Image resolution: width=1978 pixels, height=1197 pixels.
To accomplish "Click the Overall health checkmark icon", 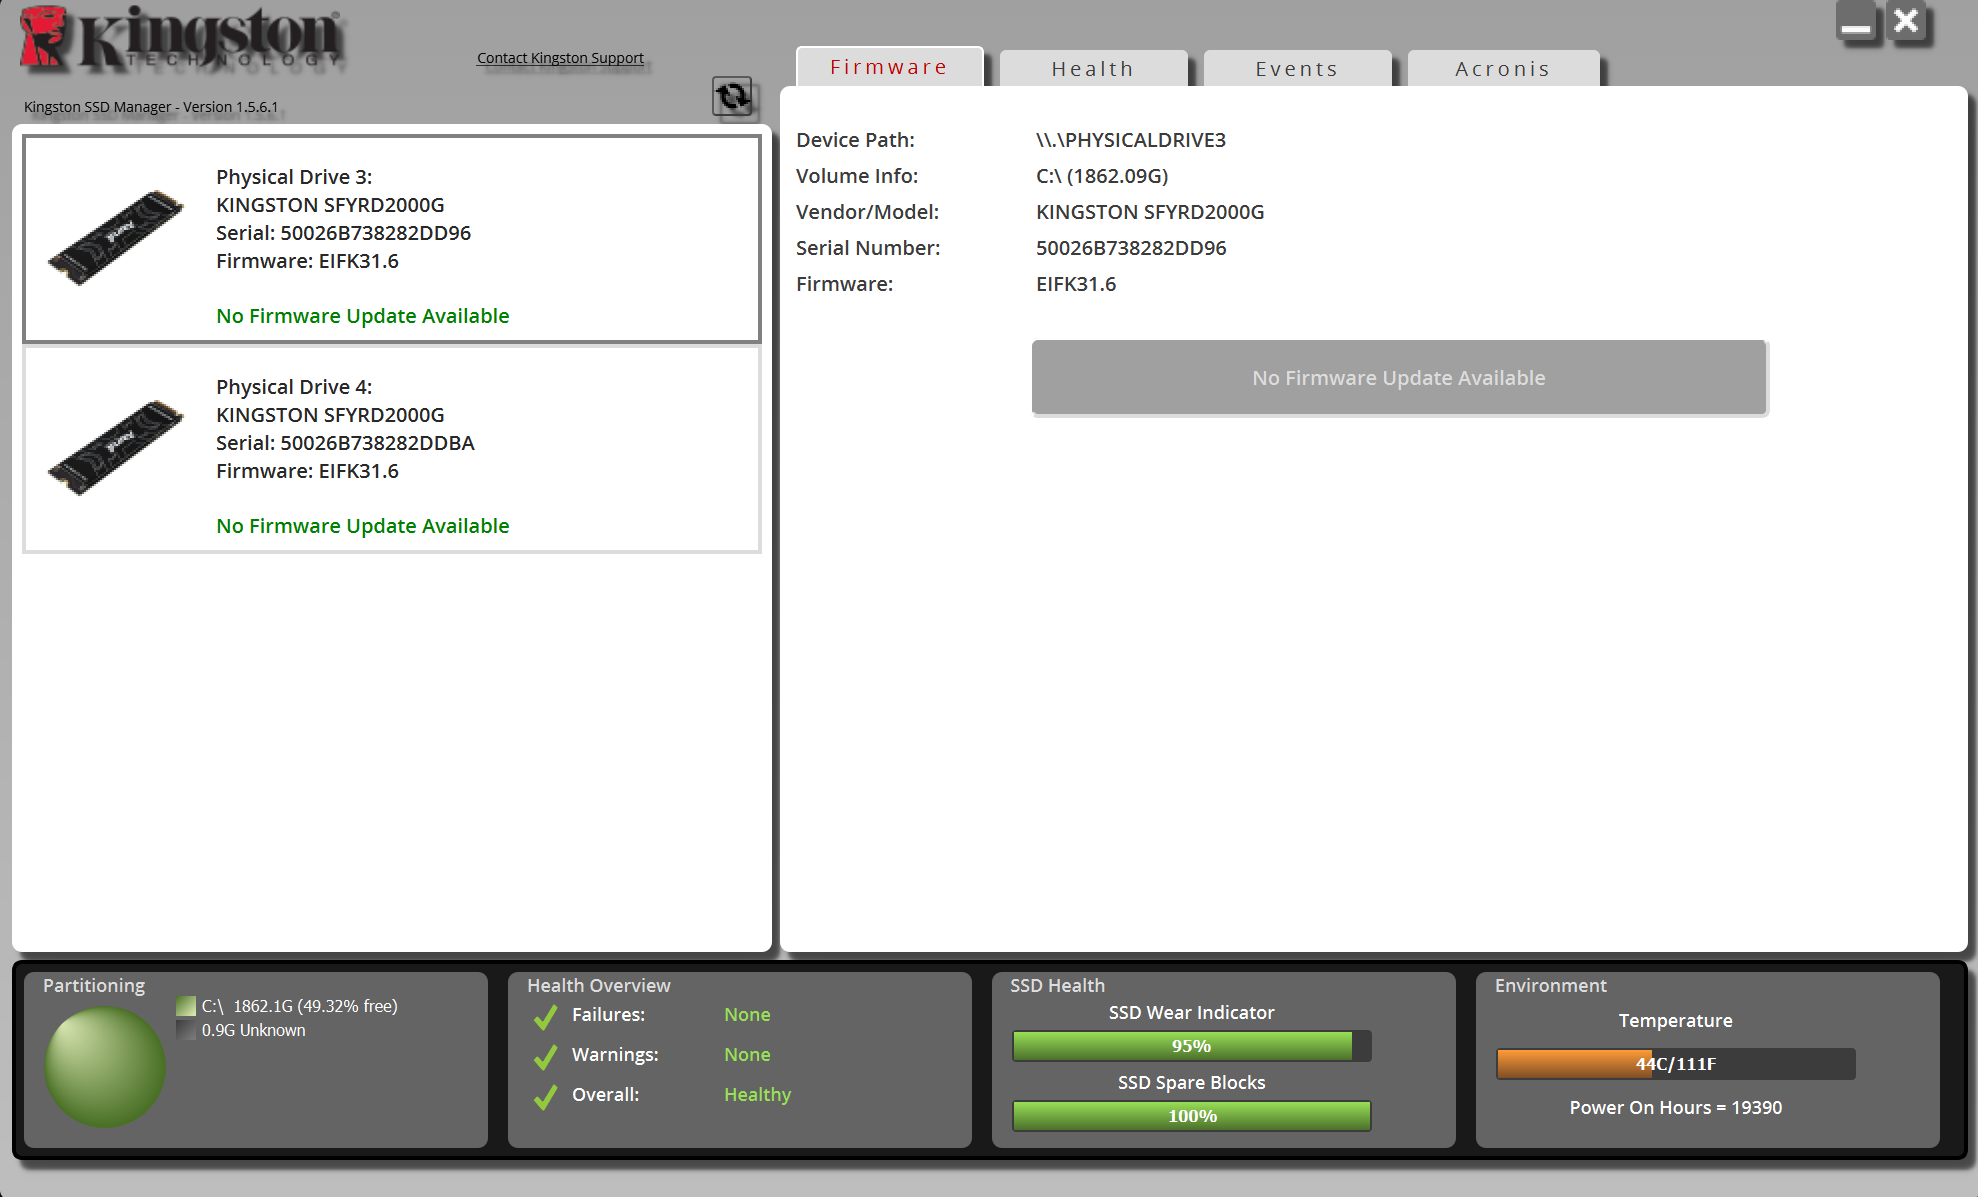I will point(545,1097).
